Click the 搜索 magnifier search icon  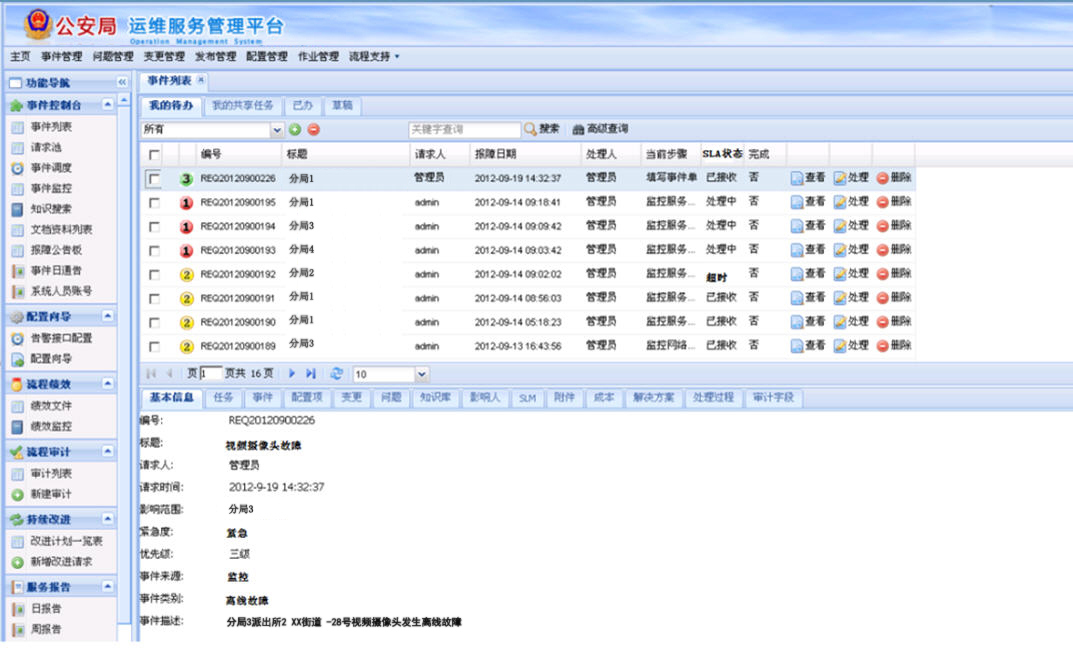point(530,129)
